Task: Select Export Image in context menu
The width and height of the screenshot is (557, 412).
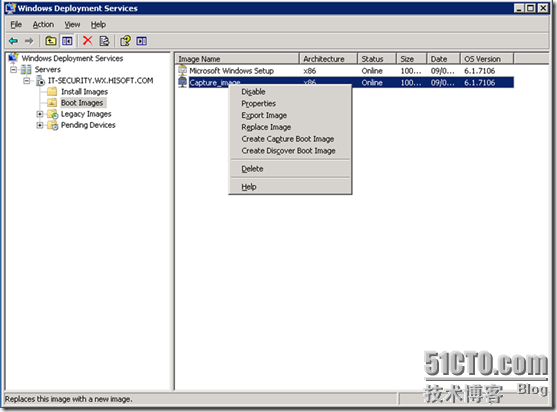Action: (x=290, y=115)
